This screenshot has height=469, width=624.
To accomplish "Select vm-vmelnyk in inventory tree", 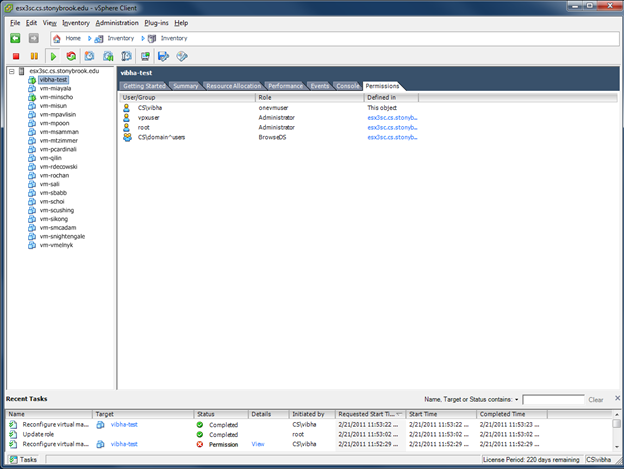I will point(57,245).
